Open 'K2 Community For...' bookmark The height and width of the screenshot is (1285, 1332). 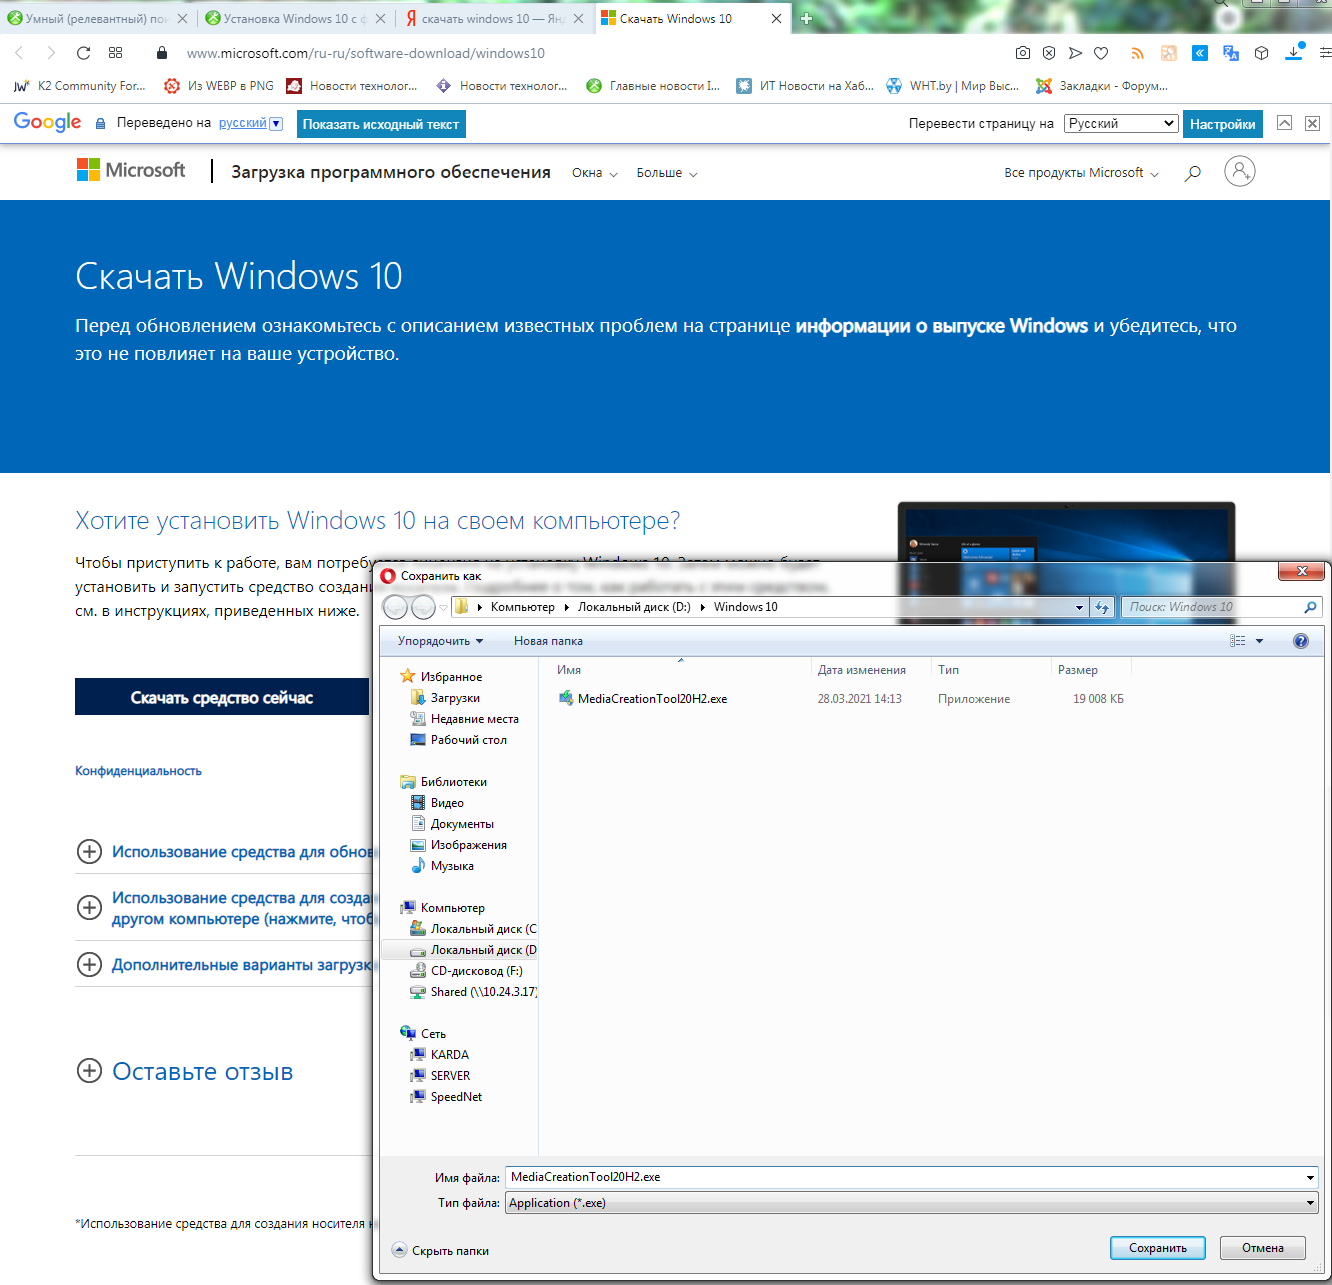click(x=79, y=86)
